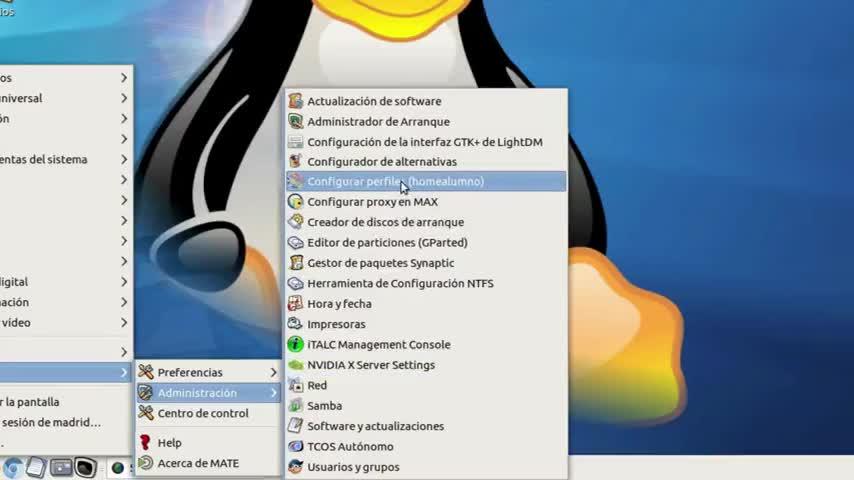Image resolution: width=854 pixels, height=480 pixels.
Task: Click Samba label
Action: click(x=325, y=406)
